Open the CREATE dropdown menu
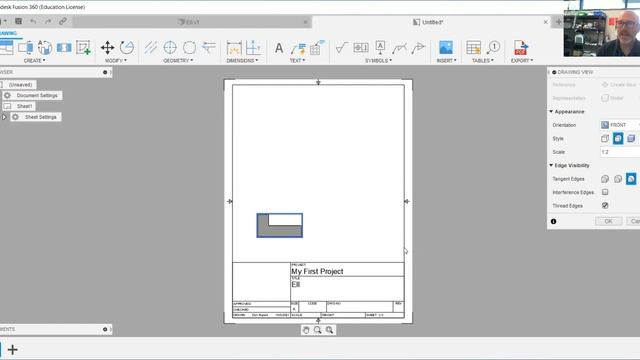Screen dimensions: 640x360 [x=35, y=60]
